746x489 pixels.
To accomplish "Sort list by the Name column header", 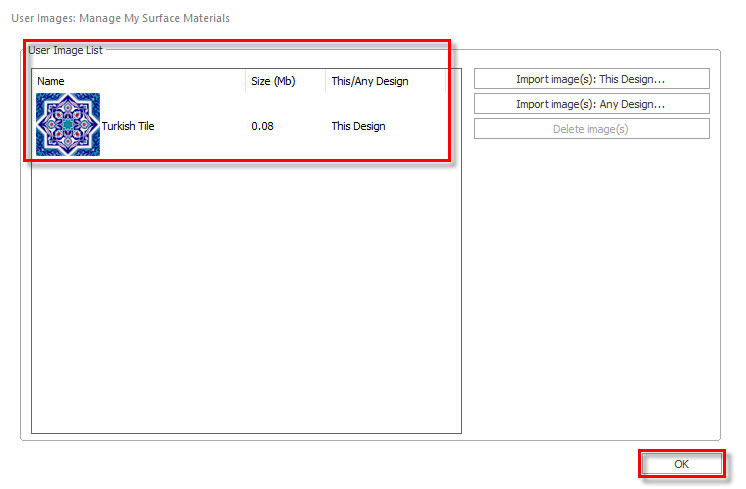I will 139,81.
